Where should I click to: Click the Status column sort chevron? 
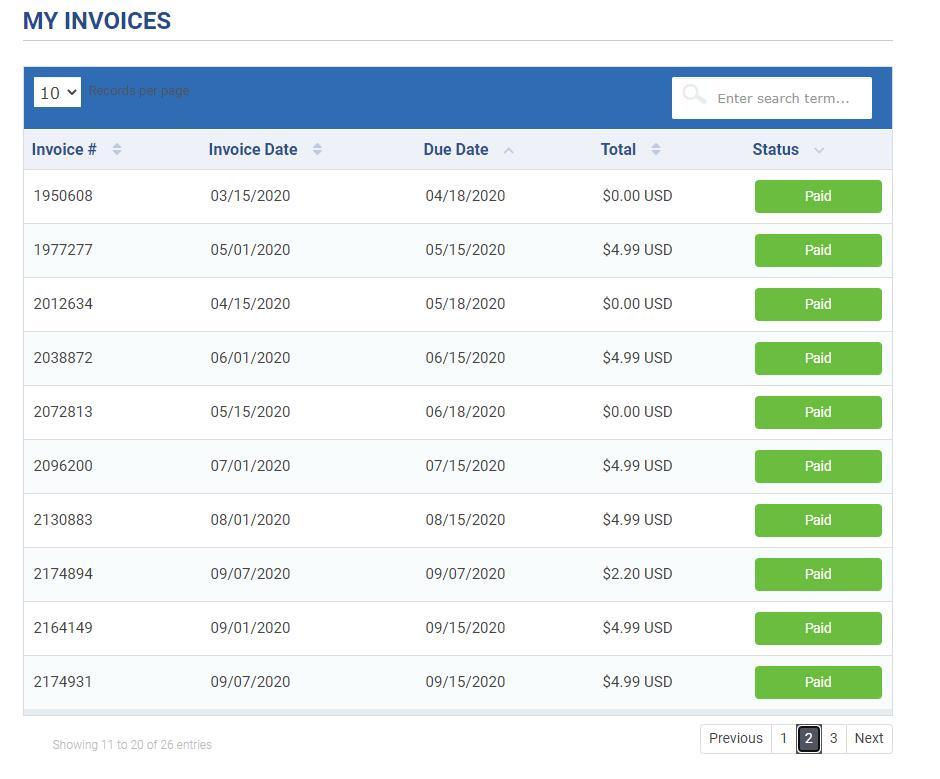tap(819, 151)
